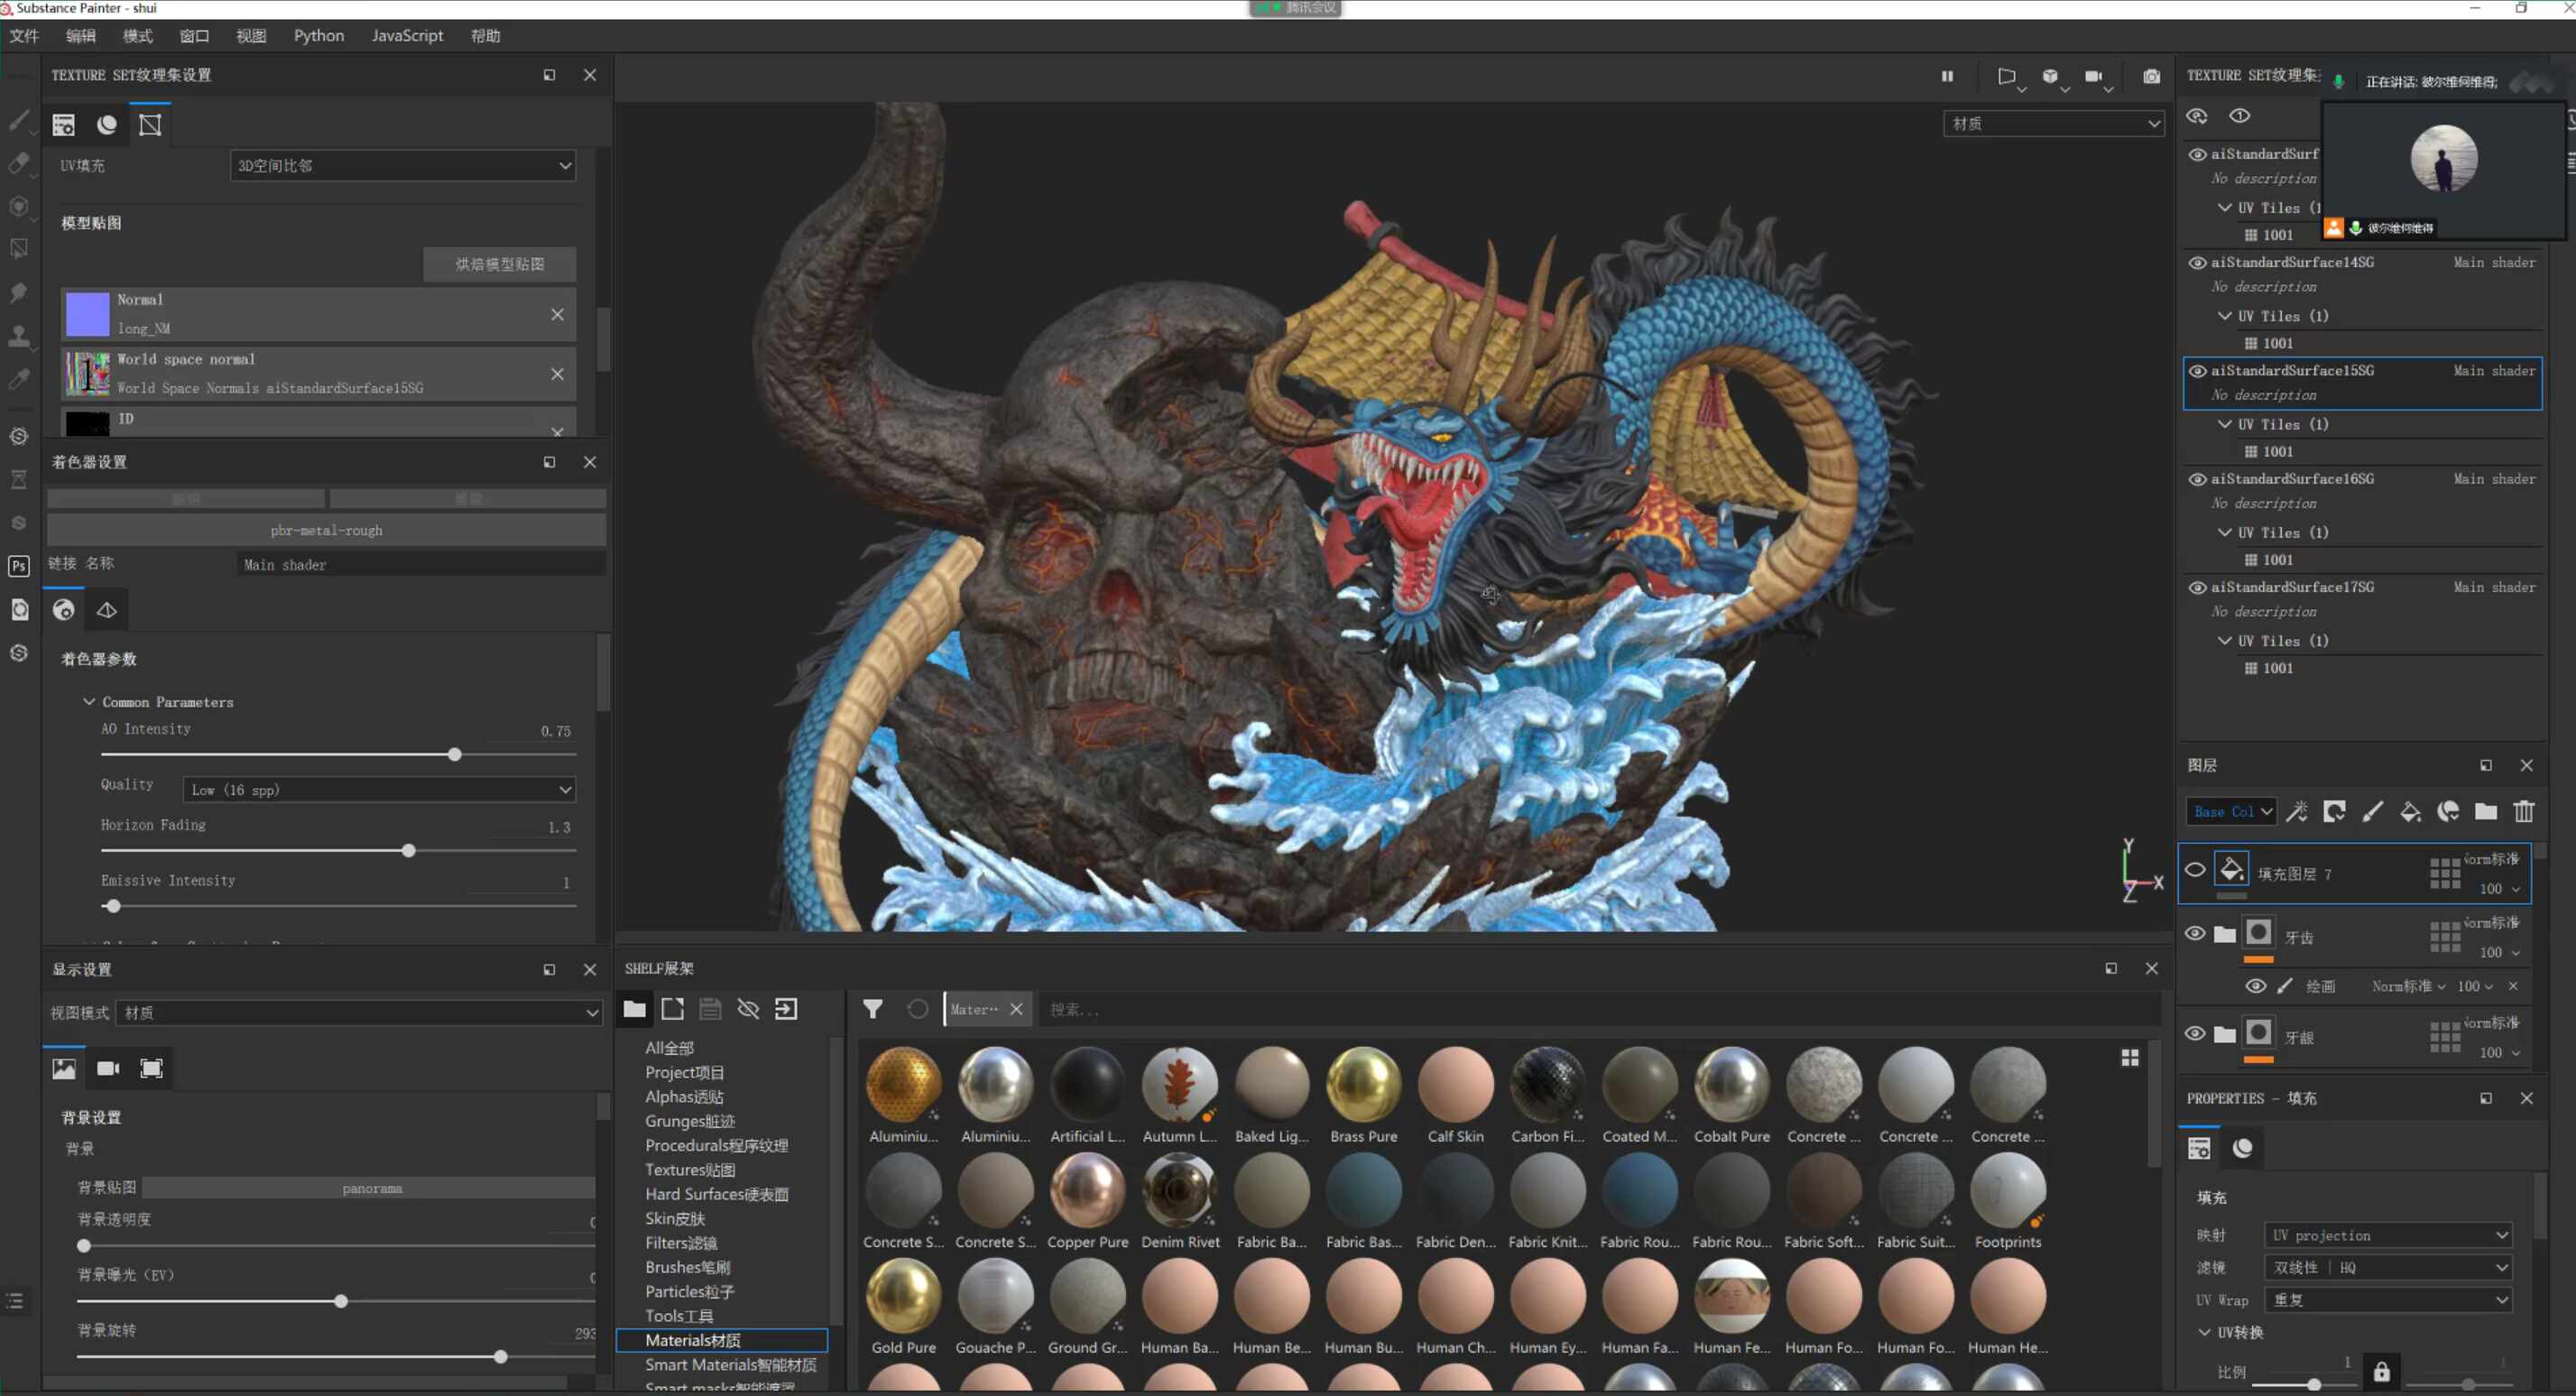Delete selected layer with trash icon
This screenshot has width=2576, height=1396.
pyautogui.click(x=2524, y=811)
